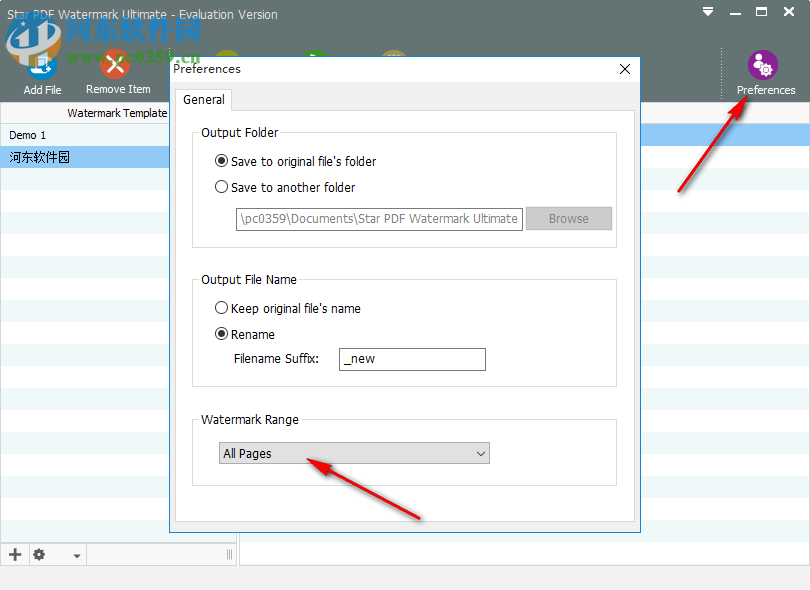810x590 pixels.
Task: Click the Add File toolbar icon
Action: pyautogui.click(x=42, y=75)
